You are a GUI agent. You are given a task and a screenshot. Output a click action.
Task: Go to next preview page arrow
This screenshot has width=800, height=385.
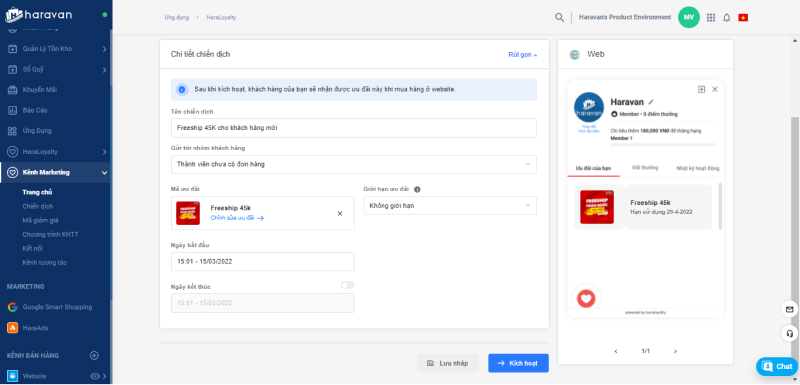coord(675,351)
